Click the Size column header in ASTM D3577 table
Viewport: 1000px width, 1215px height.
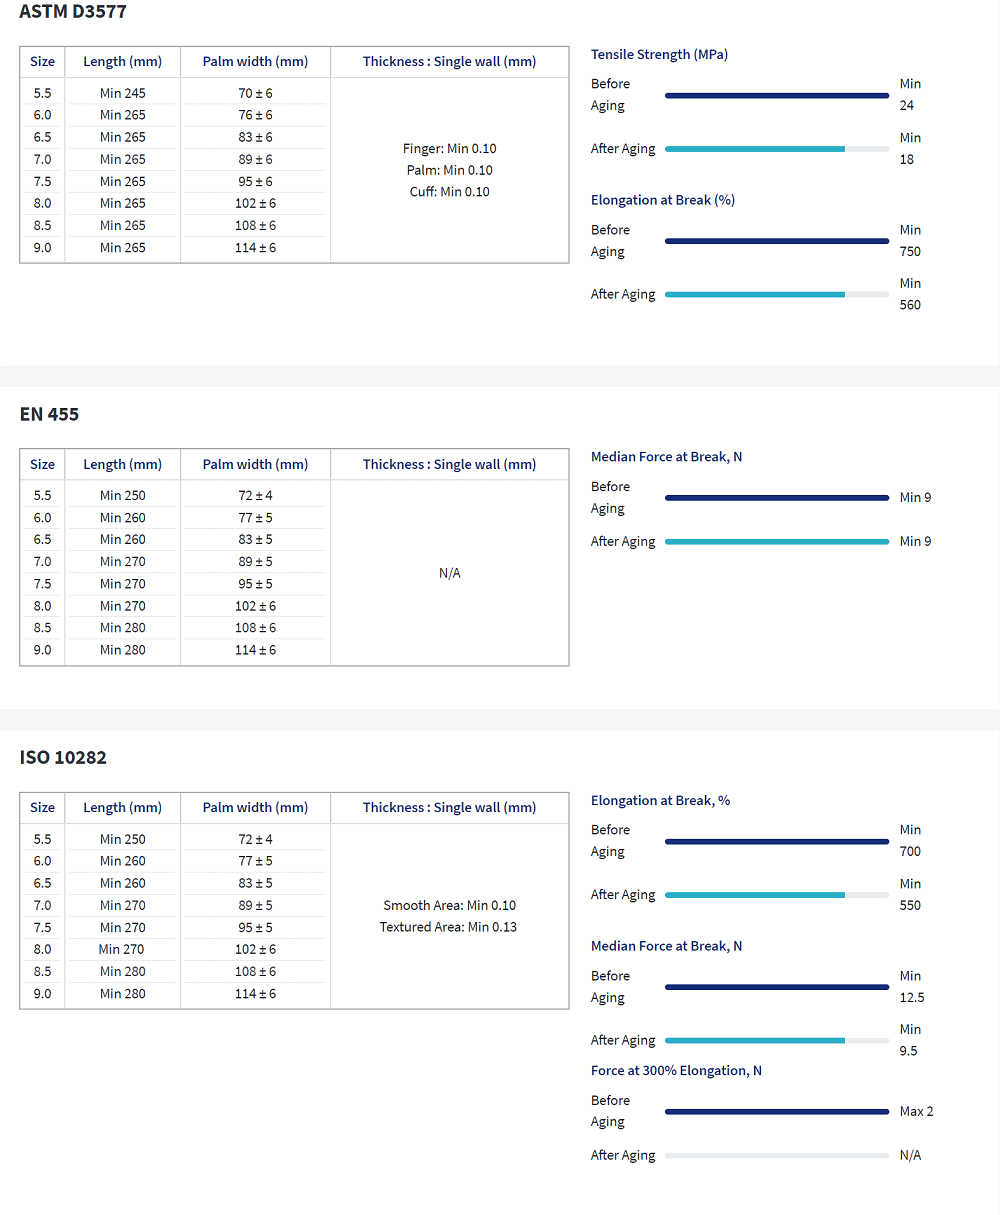pyautogui.click(x=42, y=61)
